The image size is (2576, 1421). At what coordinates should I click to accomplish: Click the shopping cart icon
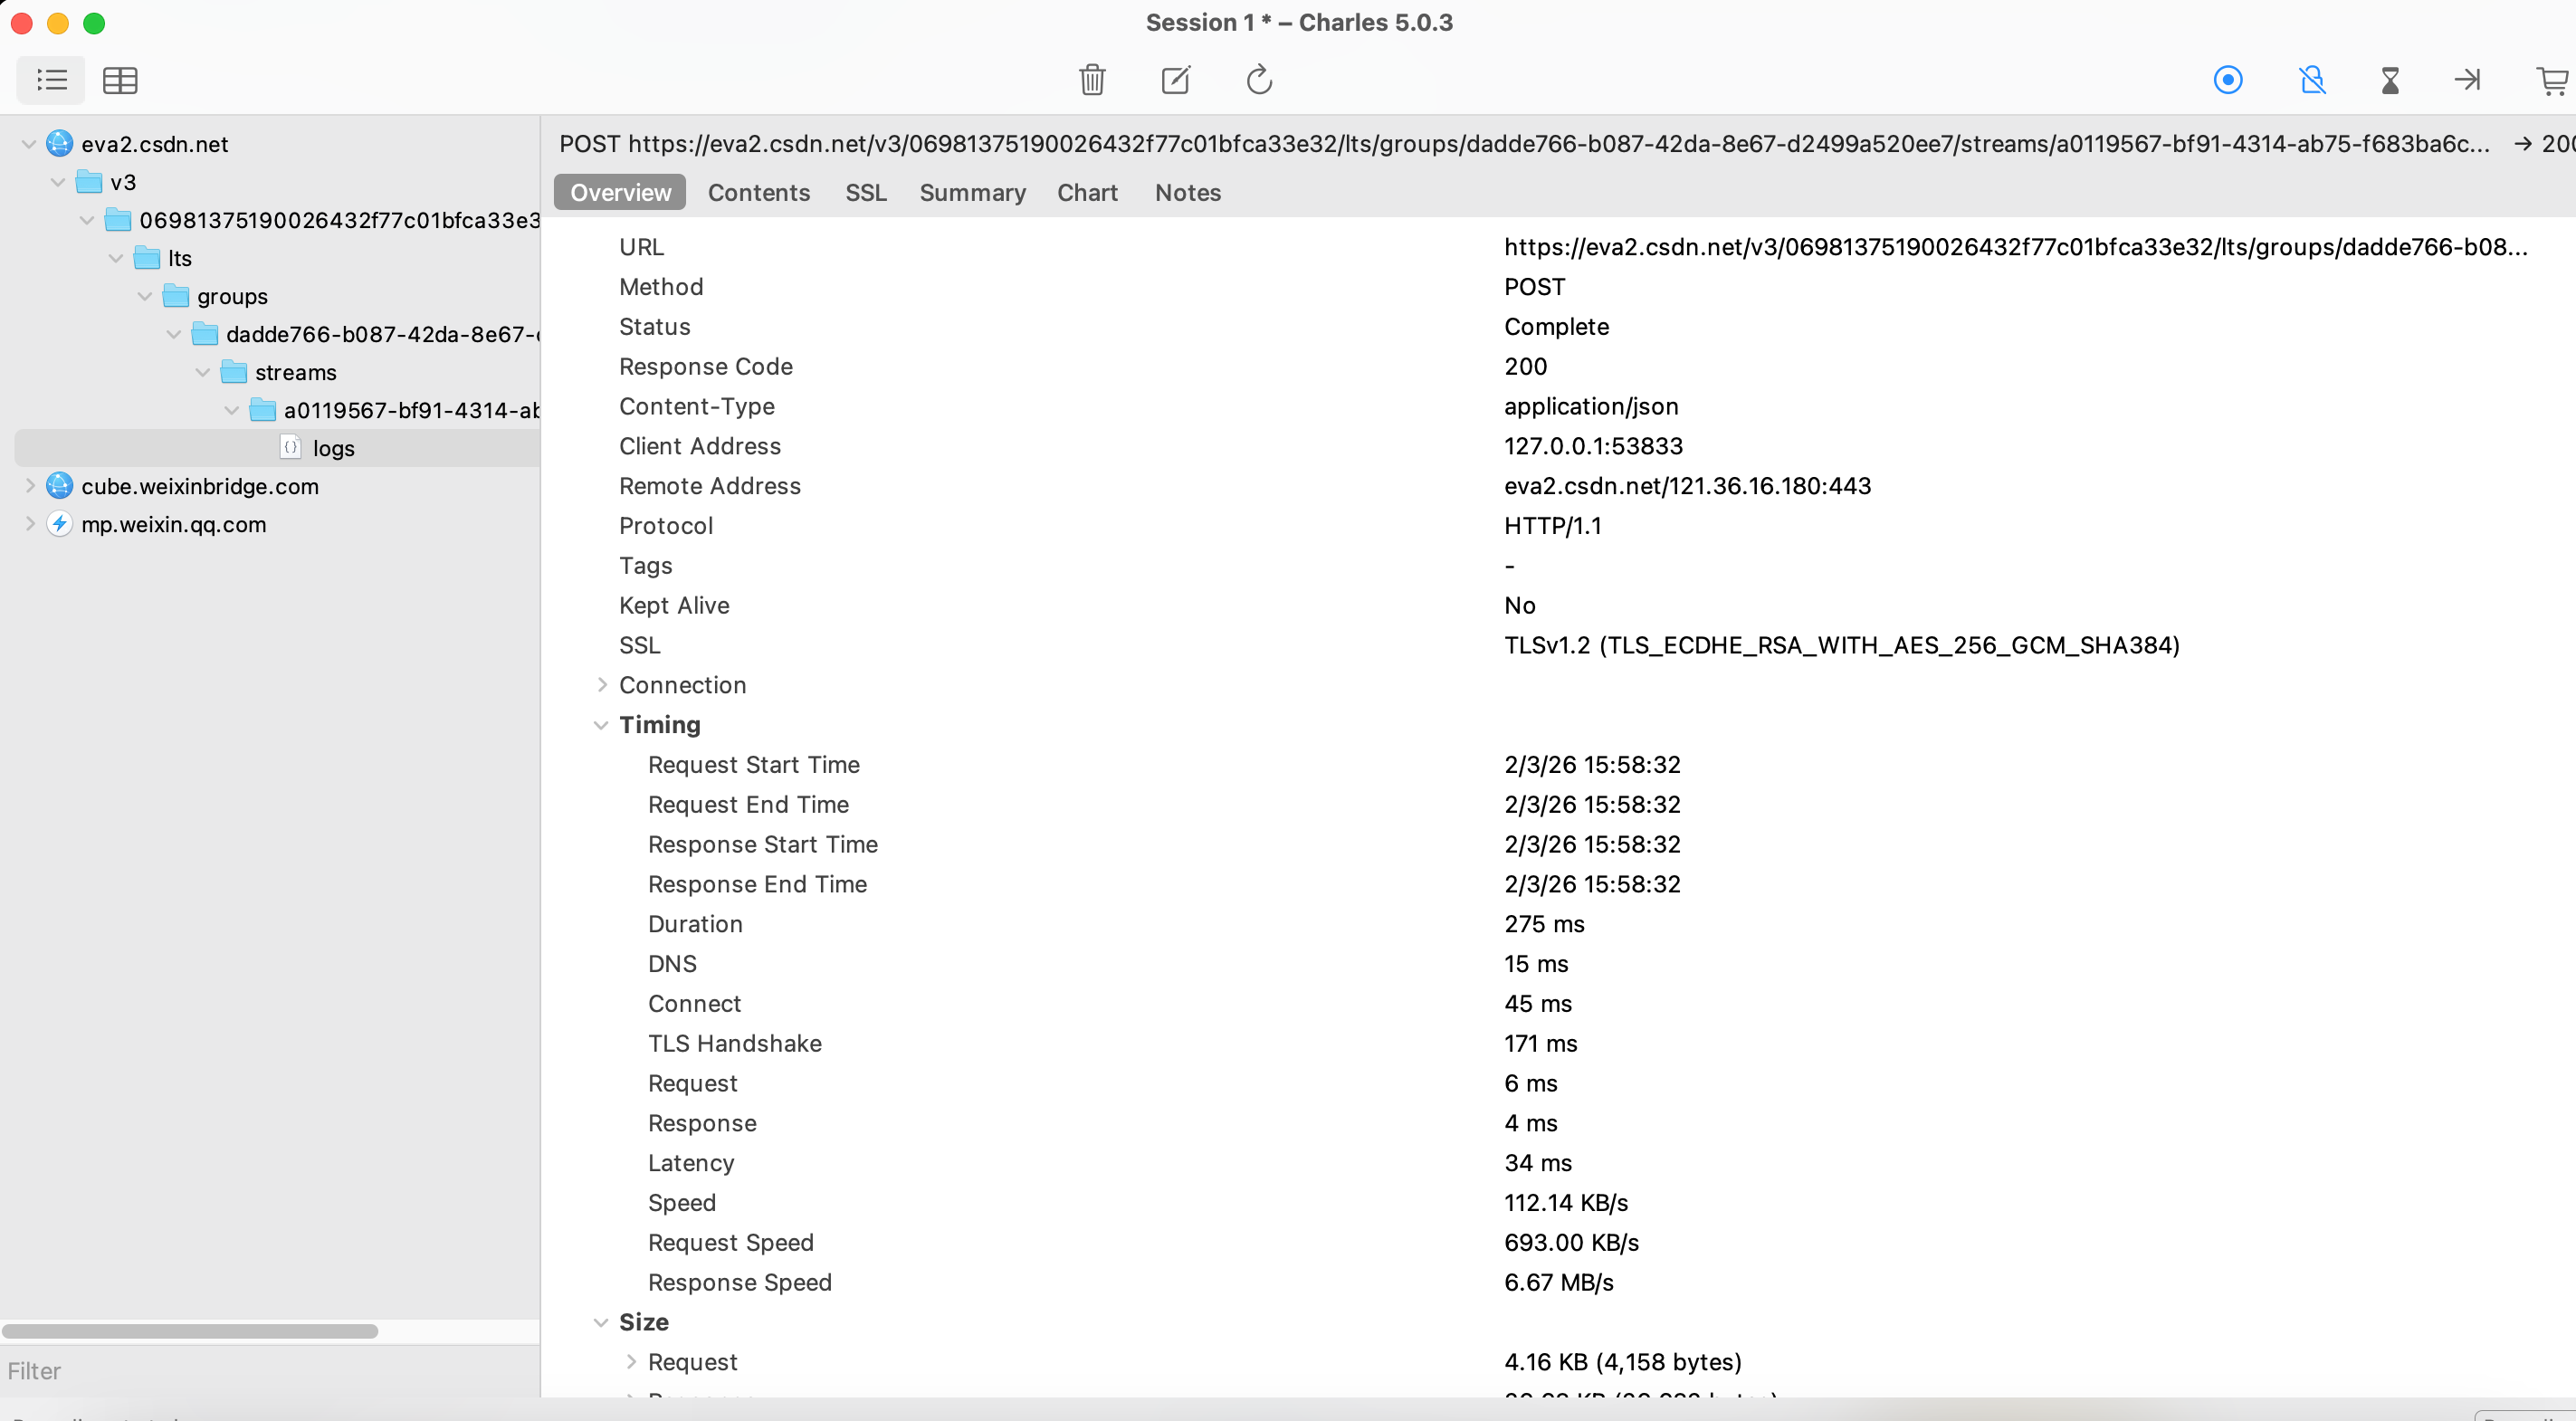click(2551, 80)
